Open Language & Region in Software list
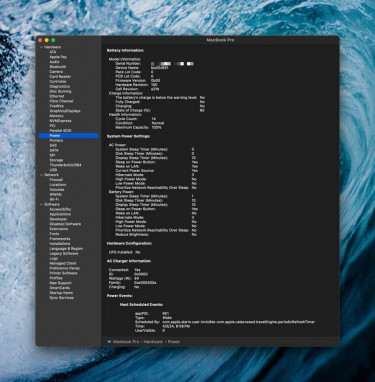Image resolution: width=375 pixels, height=382 pixels. coord(66,249)
